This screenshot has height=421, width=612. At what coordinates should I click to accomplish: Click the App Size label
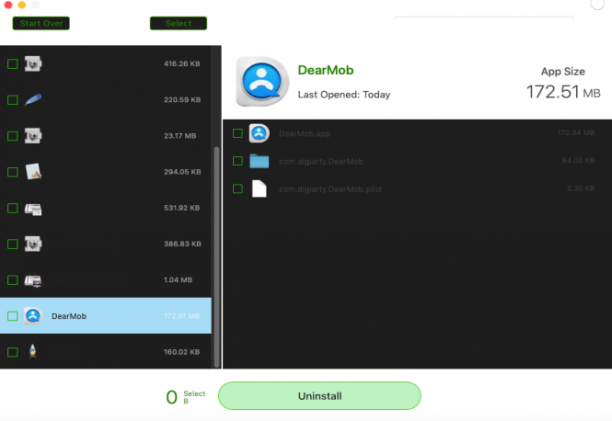coord(563,71)
